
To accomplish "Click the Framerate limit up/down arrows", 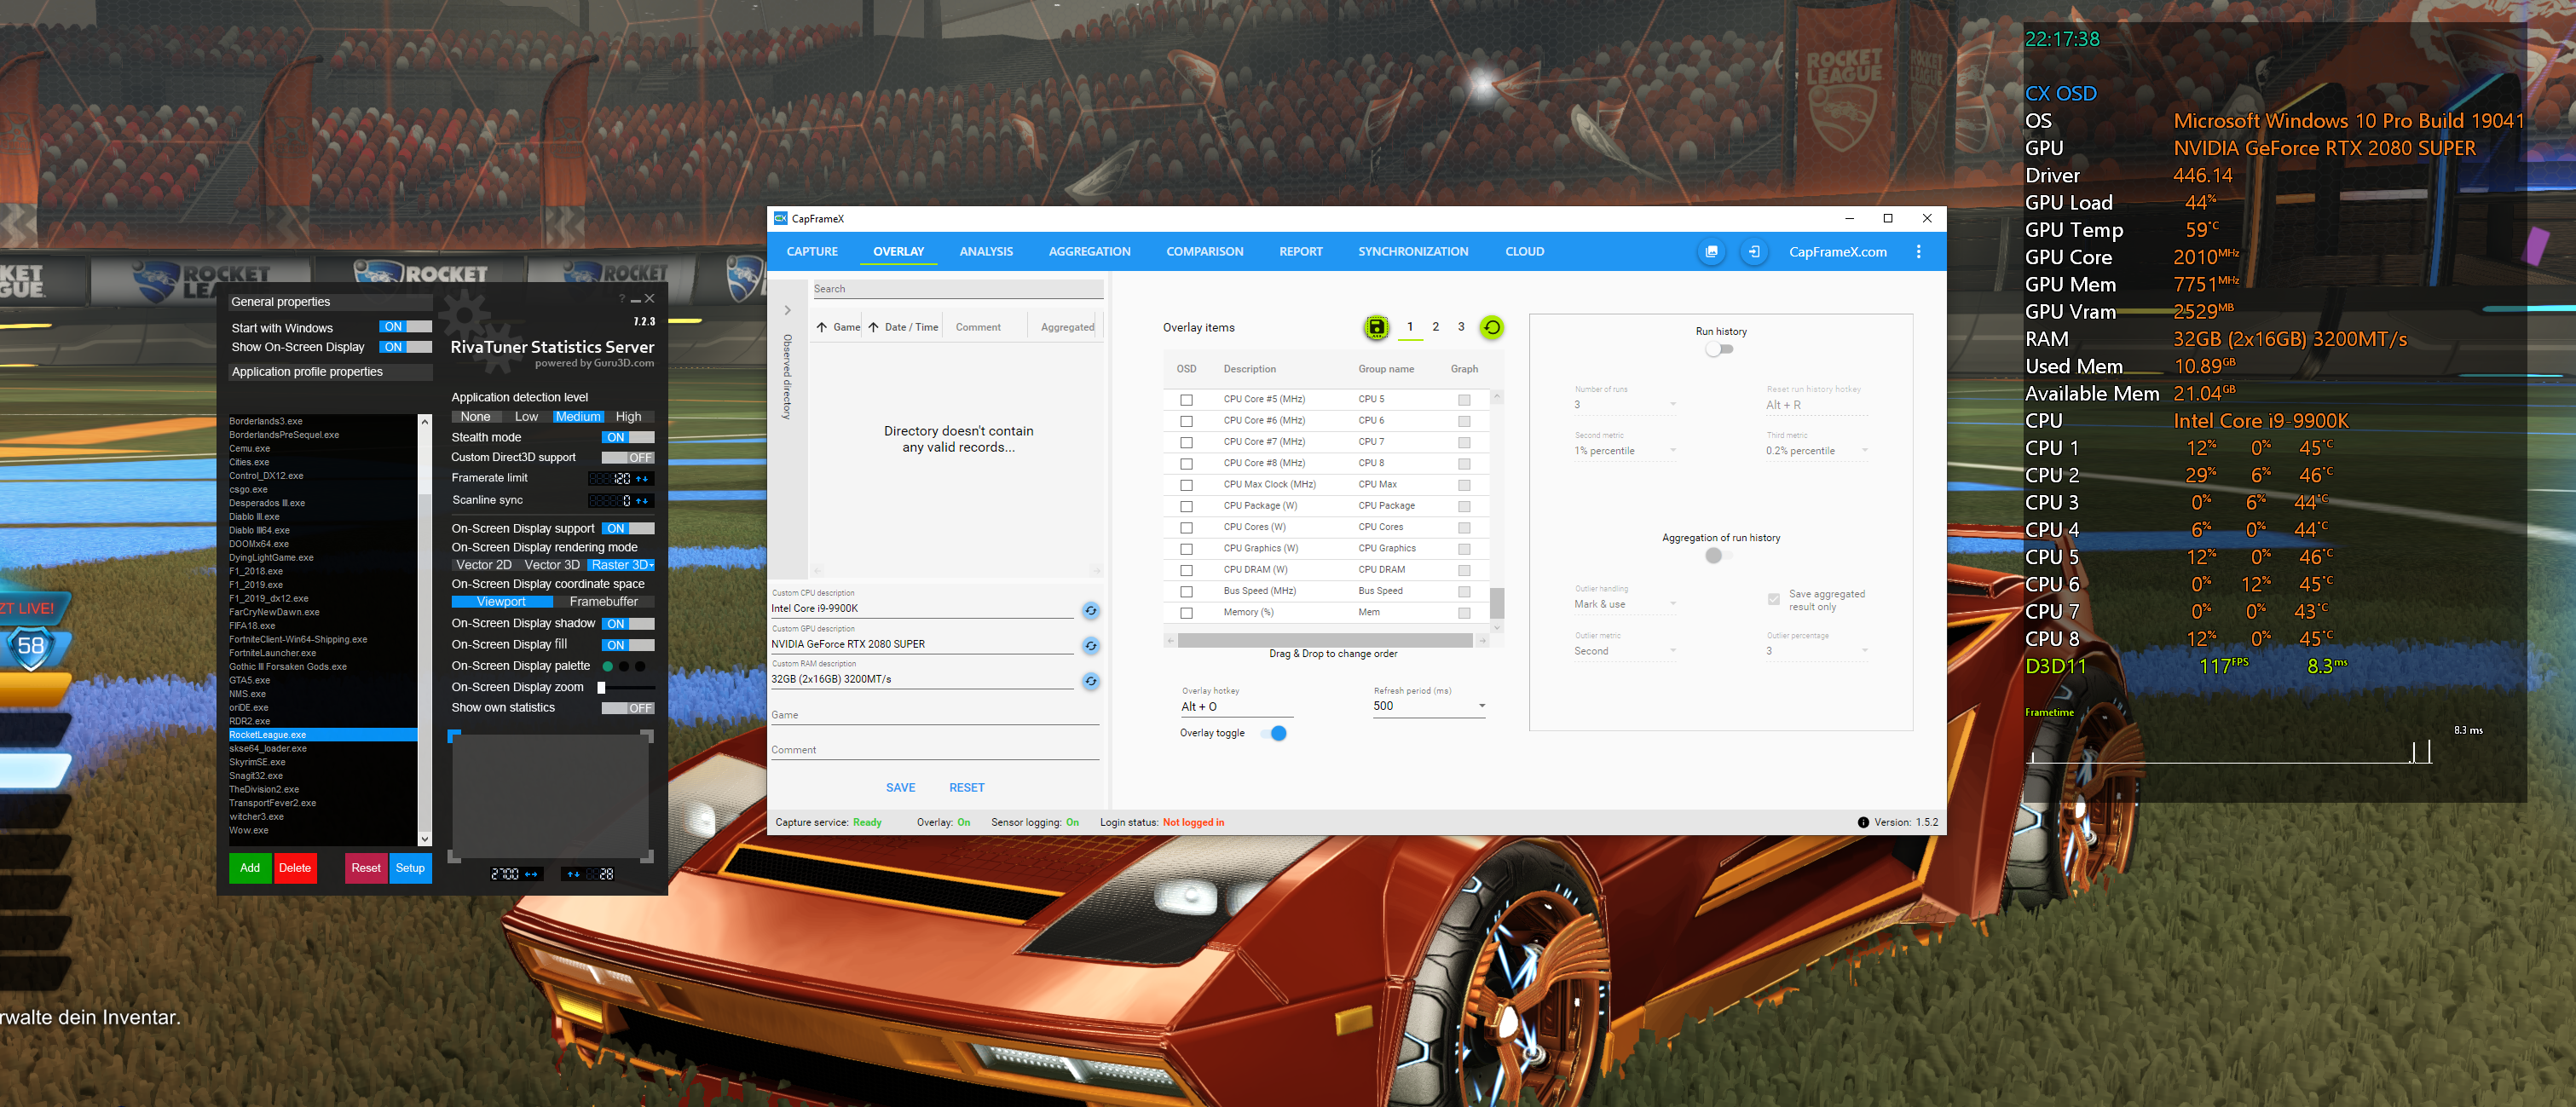I will (643, 479).
